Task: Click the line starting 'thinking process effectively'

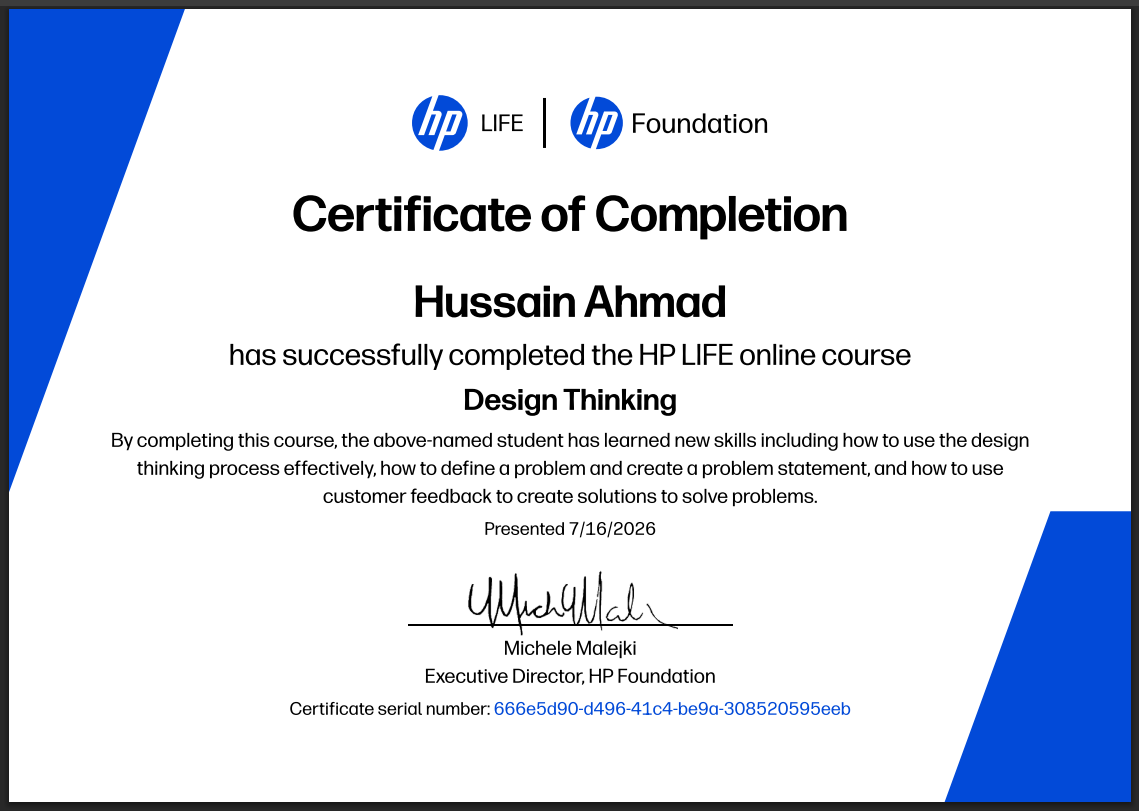Action: click(570, 468)
